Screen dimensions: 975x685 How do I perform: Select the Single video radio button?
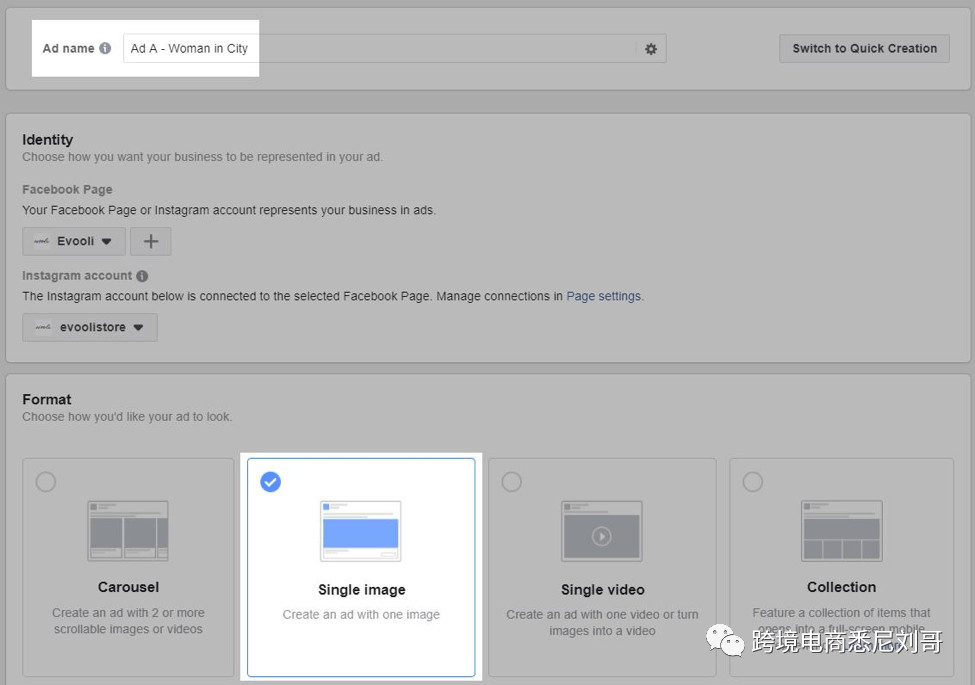pos(511,482)
